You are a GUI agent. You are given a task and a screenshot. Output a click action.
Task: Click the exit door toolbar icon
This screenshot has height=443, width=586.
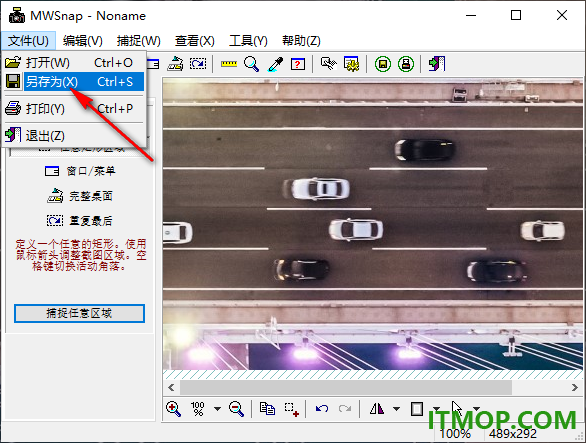tap(437, 64)
